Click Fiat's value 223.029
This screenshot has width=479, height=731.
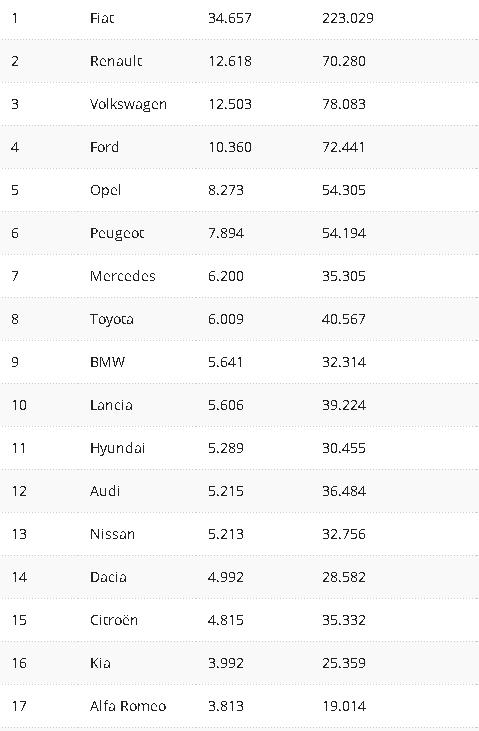348,18
